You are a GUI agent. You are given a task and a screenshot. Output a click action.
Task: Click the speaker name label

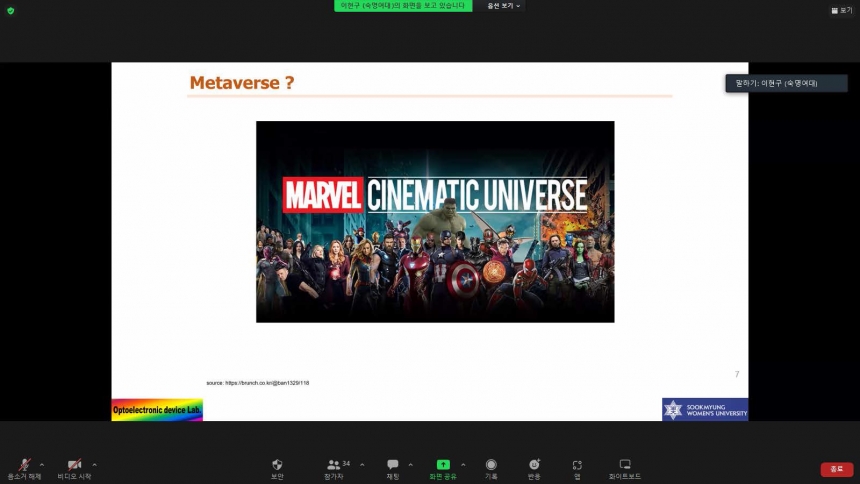(786, 83)
